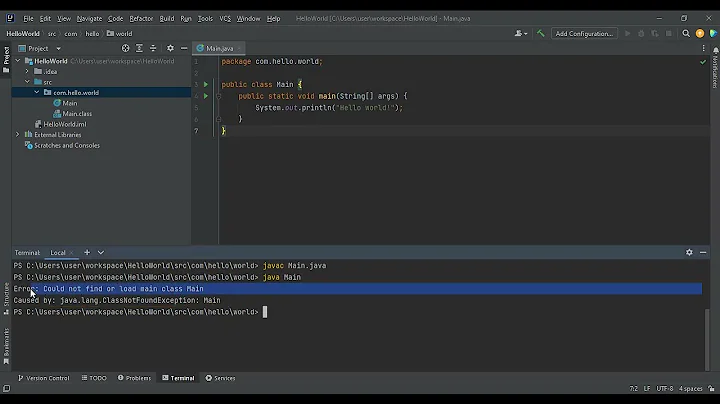This screenshot has height=404, width=720.
Task: Expand External Libraries node
Action: coord(18,135)
